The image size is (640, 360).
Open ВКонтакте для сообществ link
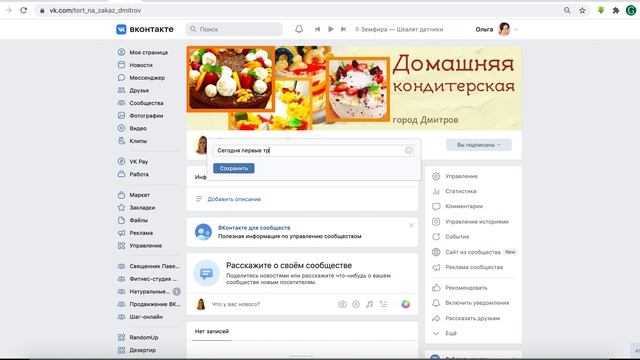pos(254,228)
